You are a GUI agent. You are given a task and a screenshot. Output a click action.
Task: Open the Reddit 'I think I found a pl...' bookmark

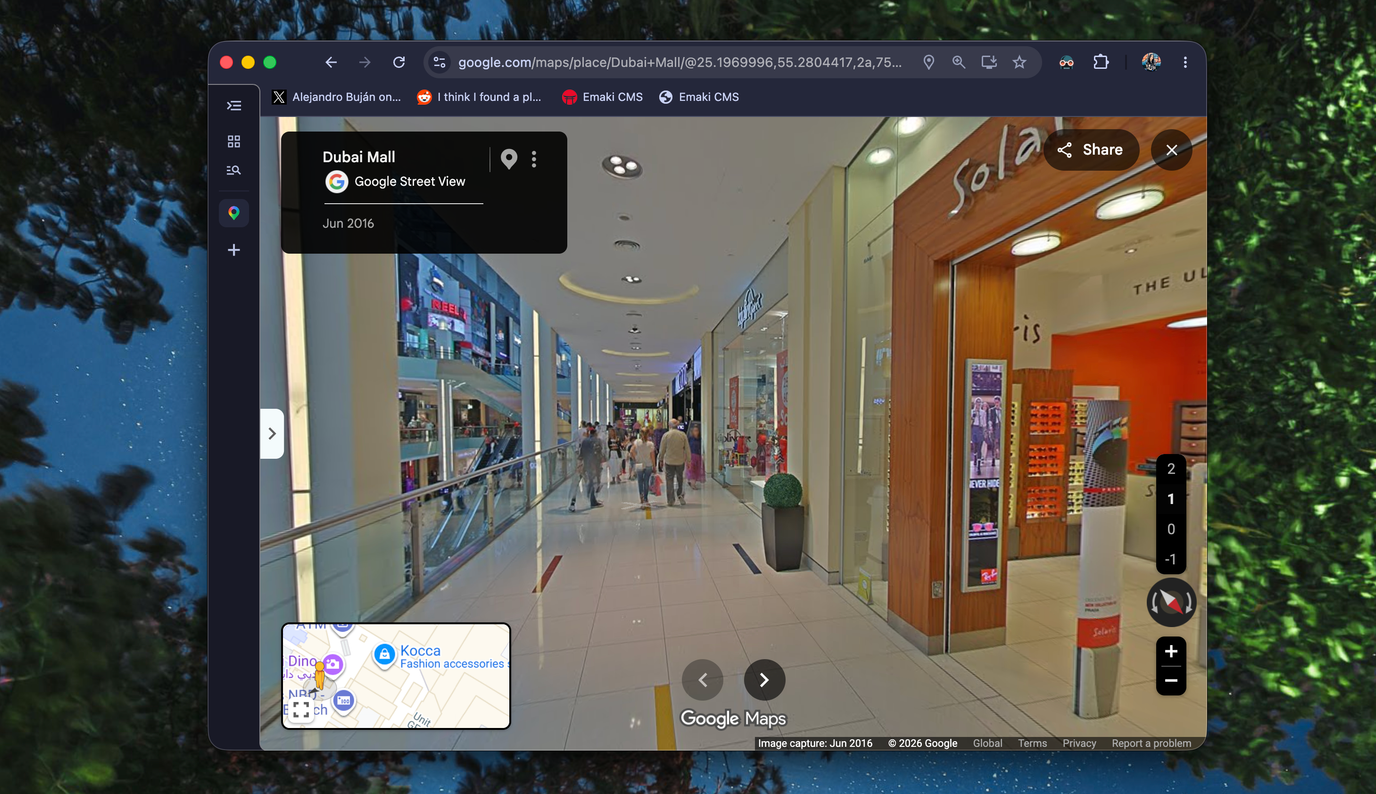coord(479,97)
